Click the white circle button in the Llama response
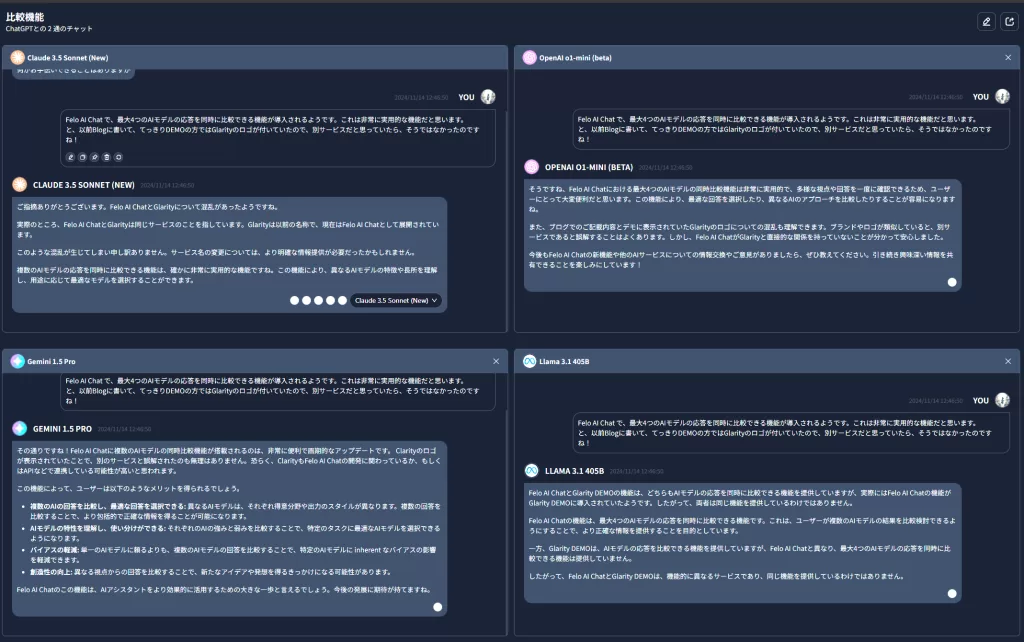 [952, 593]
